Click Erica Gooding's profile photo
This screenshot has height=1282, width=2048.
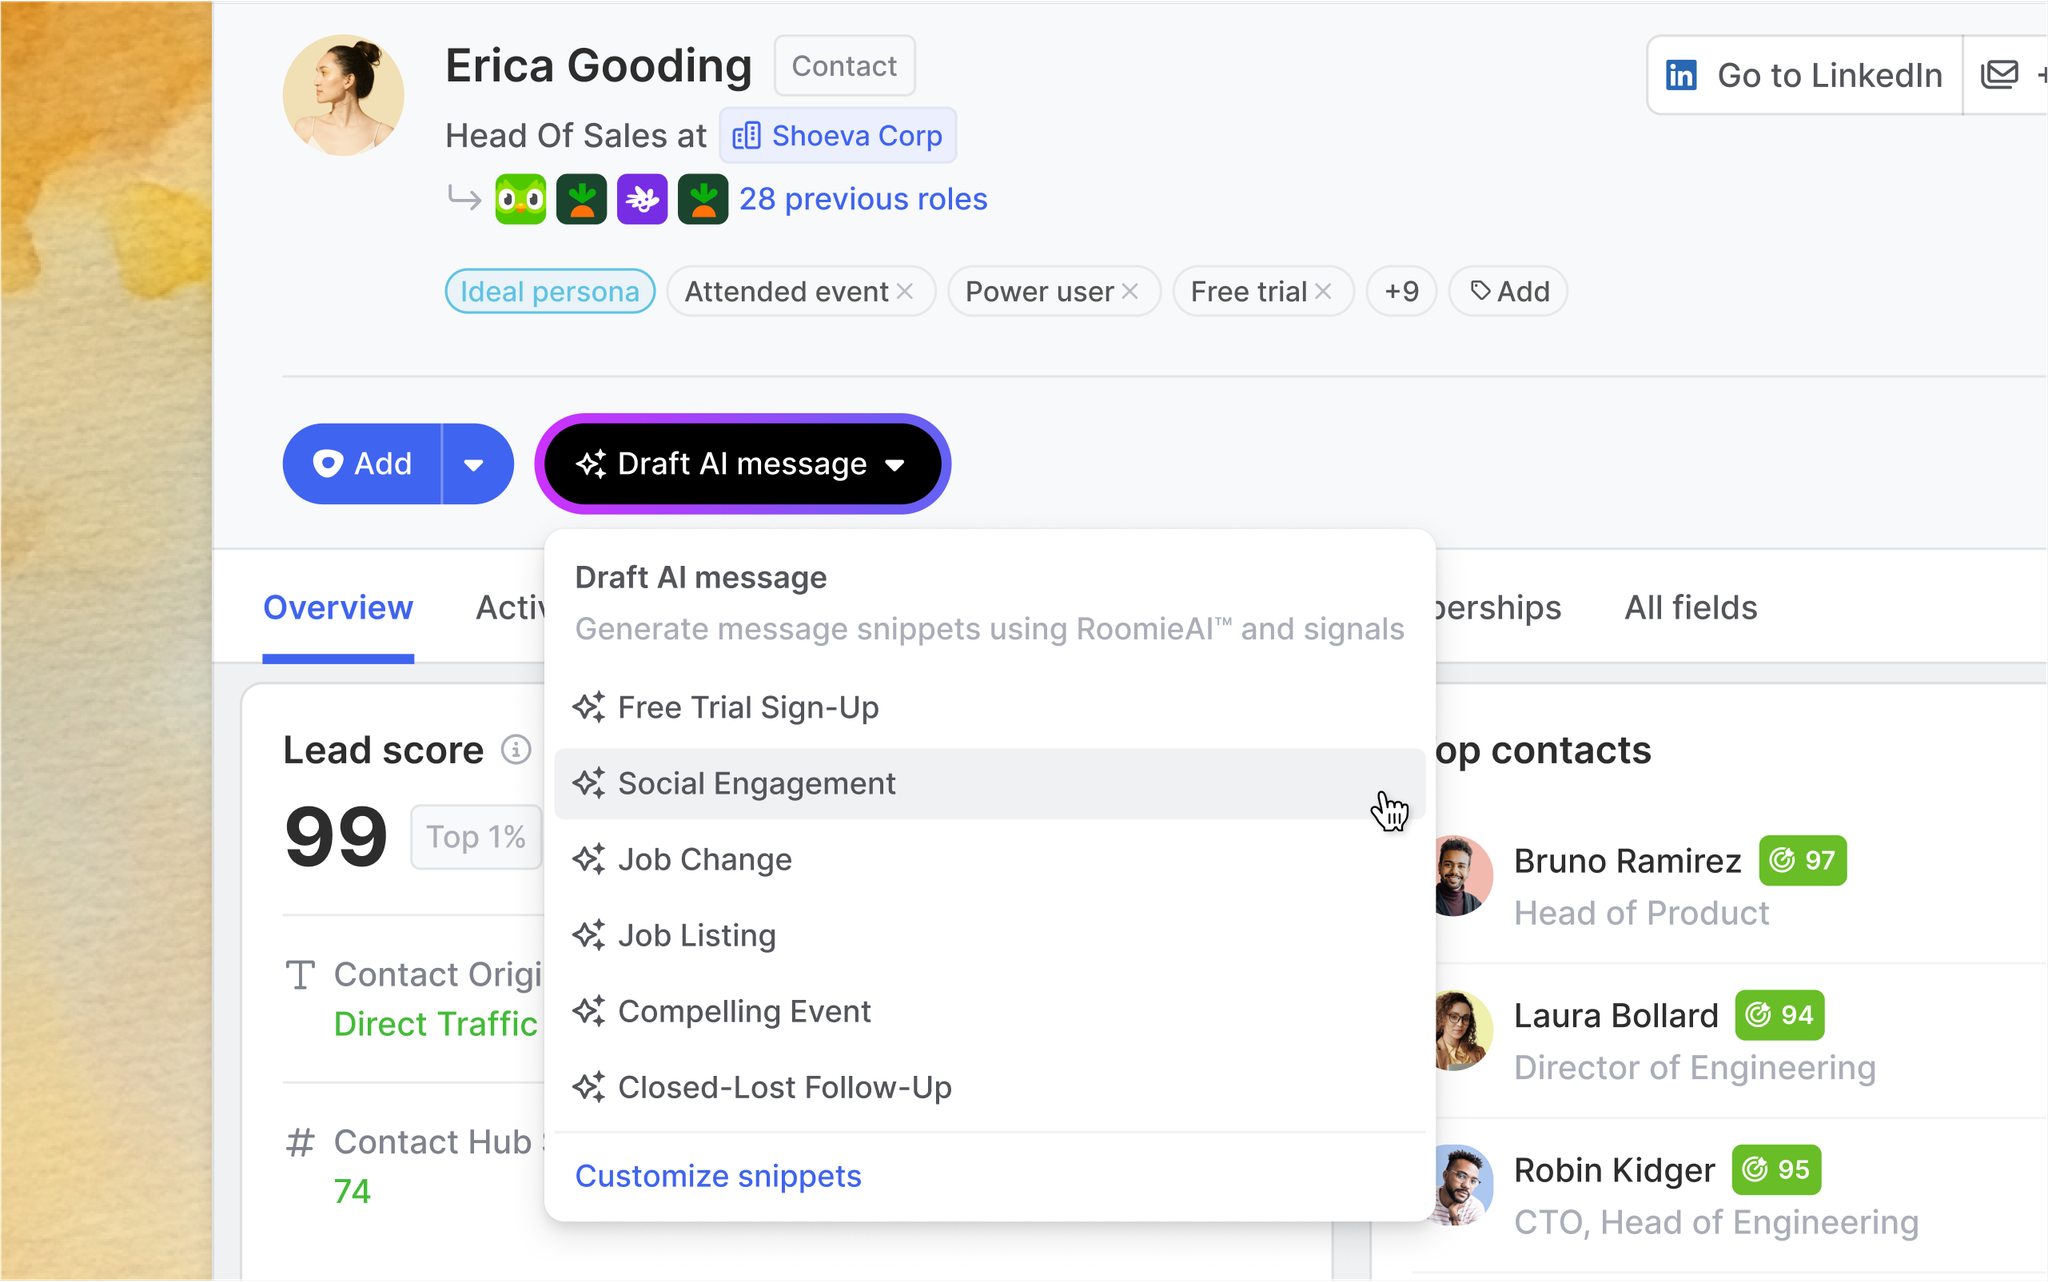(343, 96)
